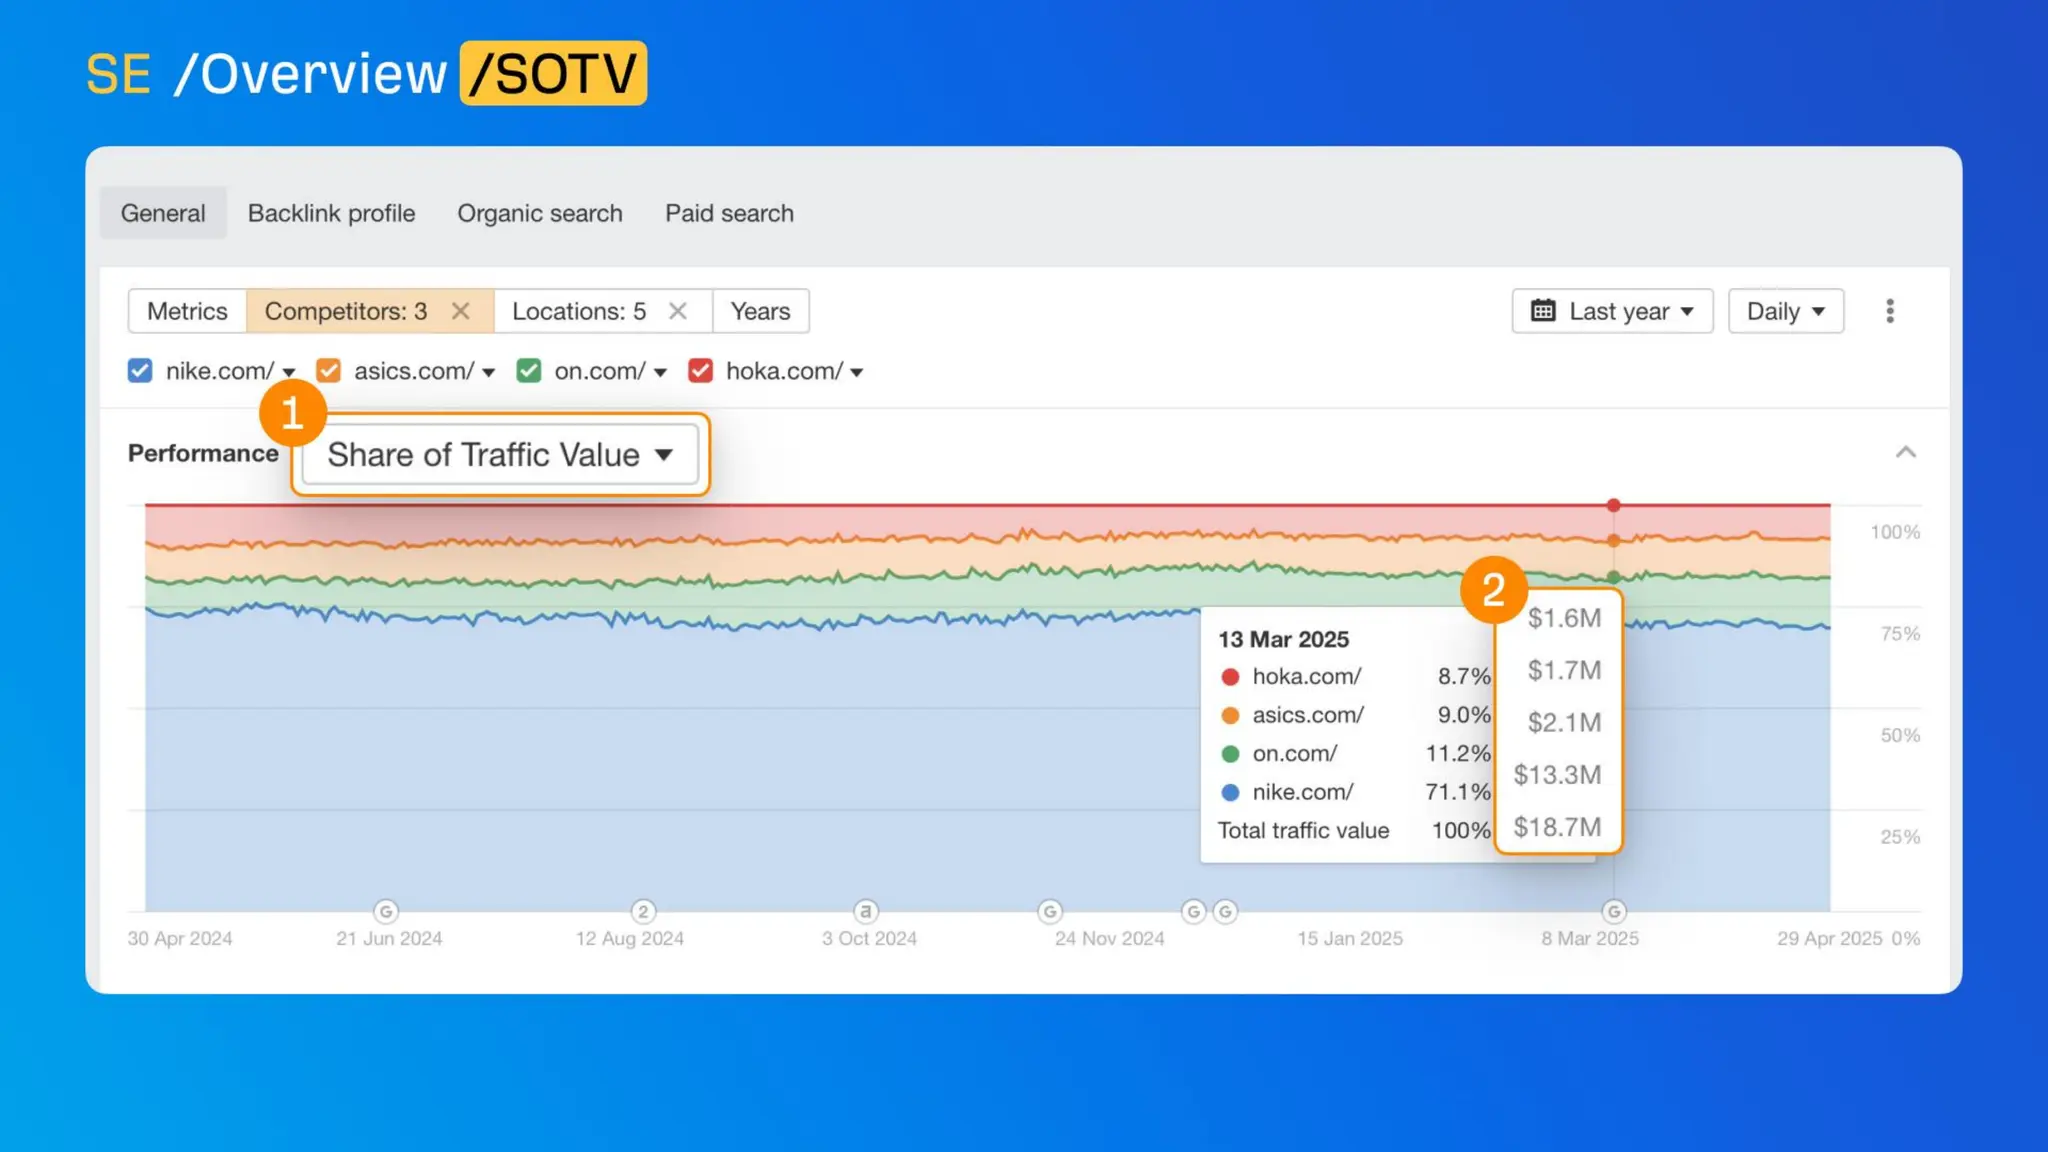Click the calendar icon in Last year
This screenshot has width=2048, height=1152.
click(1543, 311)
